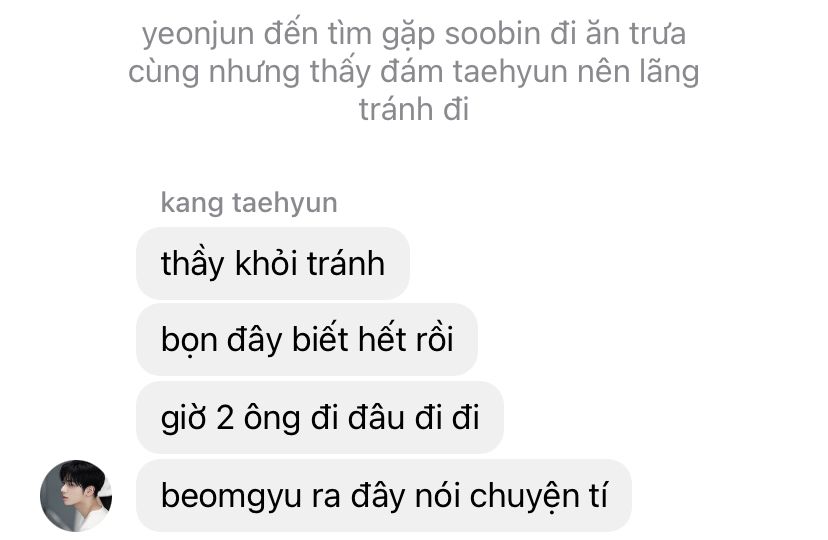Click 'tránh đi' on the caption's last line
Viewport: 828px width, 540px height.
tap(414, 109)
